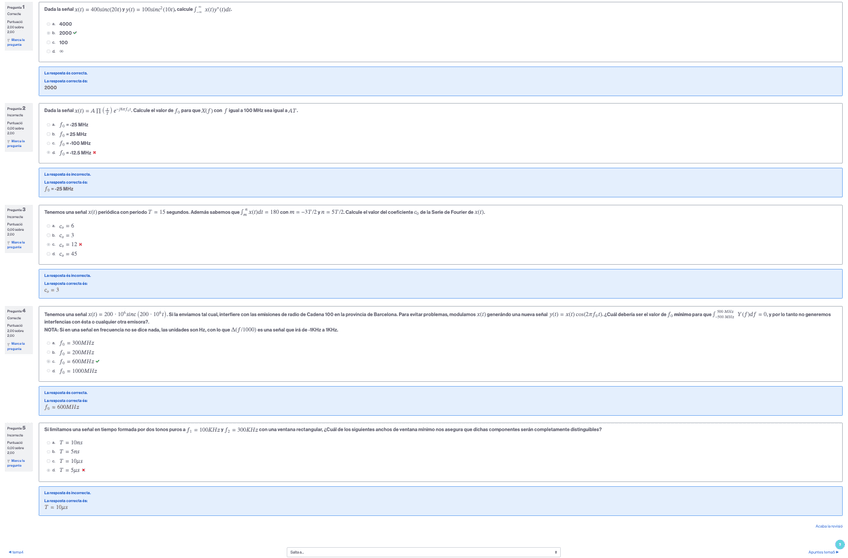848x558 pixels.
Task: Select f0 = 600MHz option in question 4
Action: tap(48, 361)
